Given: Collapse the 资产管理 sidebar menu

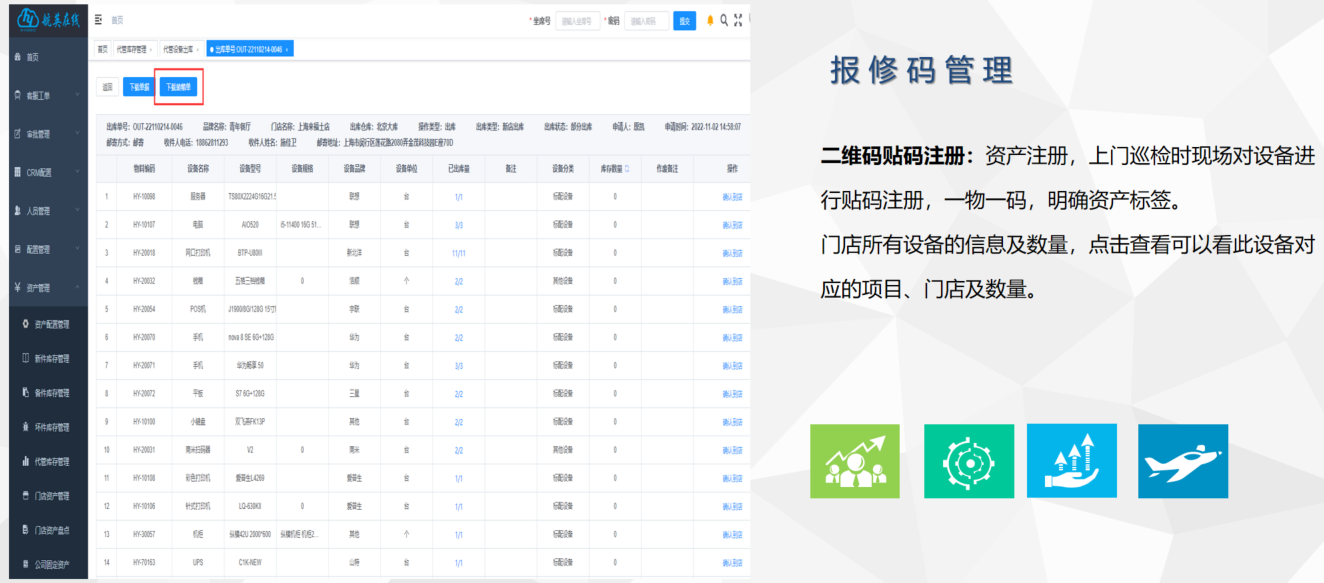Looking at the screenshot, I should (x=45, y=288).
